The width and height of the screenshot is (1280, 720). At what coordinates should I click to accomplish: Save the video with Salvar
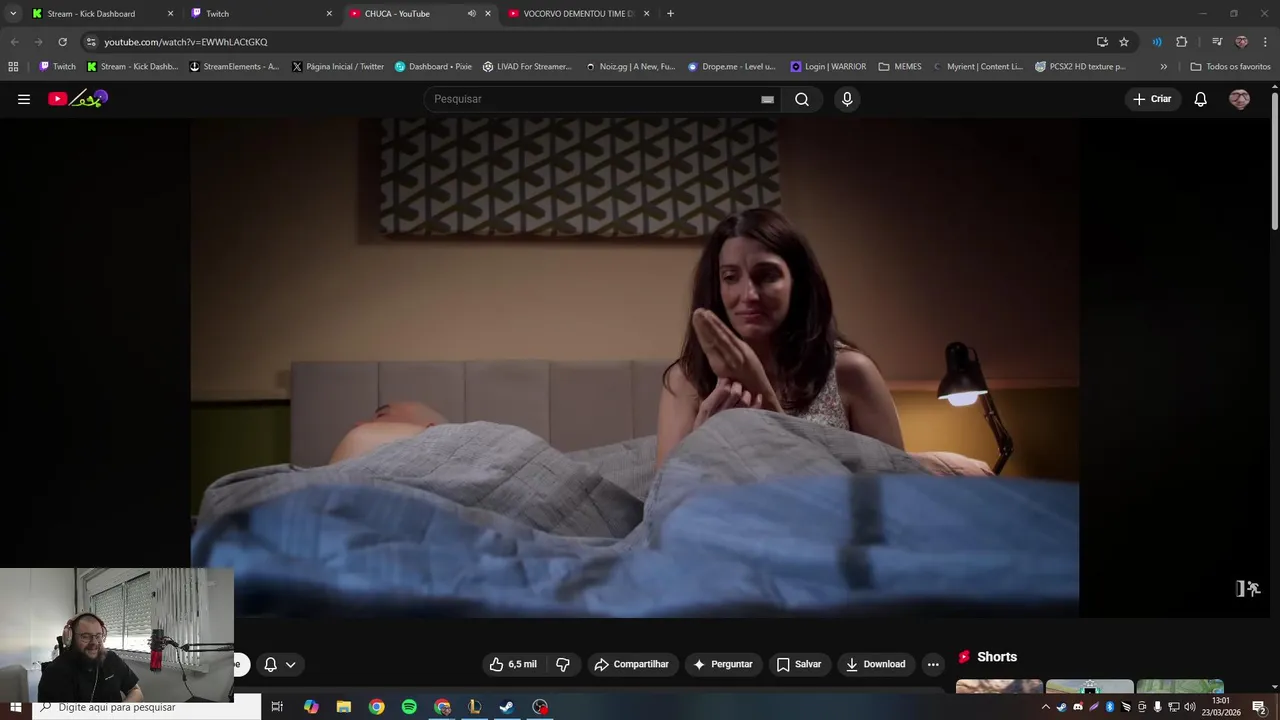click(799, 664)
